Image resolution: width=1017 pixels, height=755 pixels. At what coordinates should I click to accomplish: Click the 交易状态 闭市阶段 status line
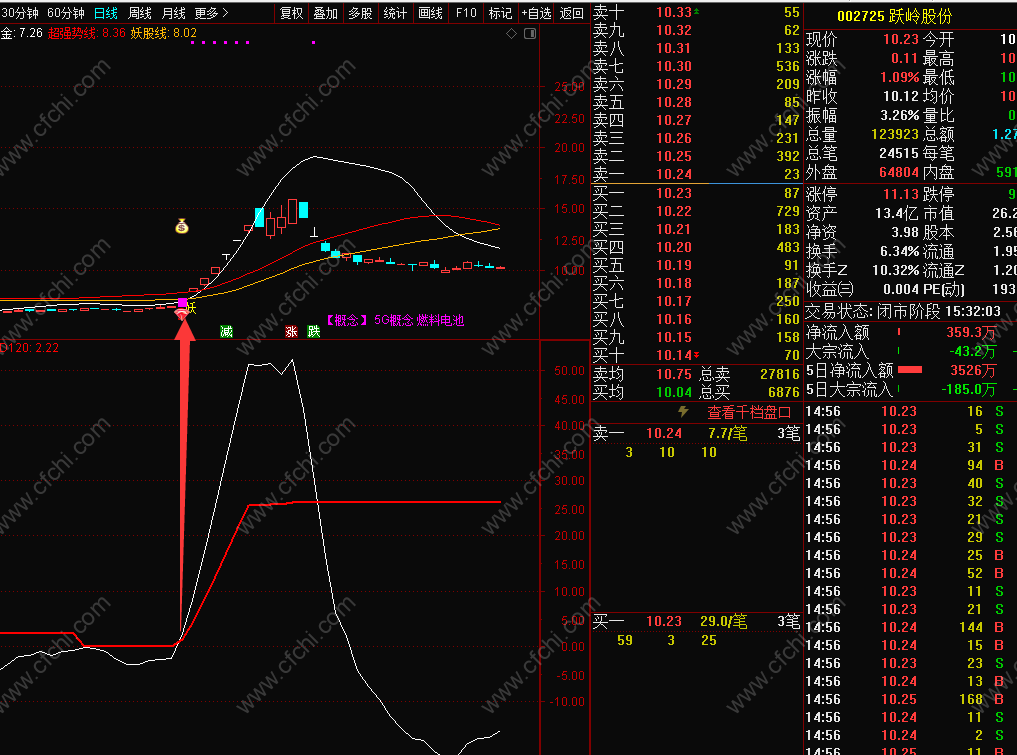pos(903,311)
